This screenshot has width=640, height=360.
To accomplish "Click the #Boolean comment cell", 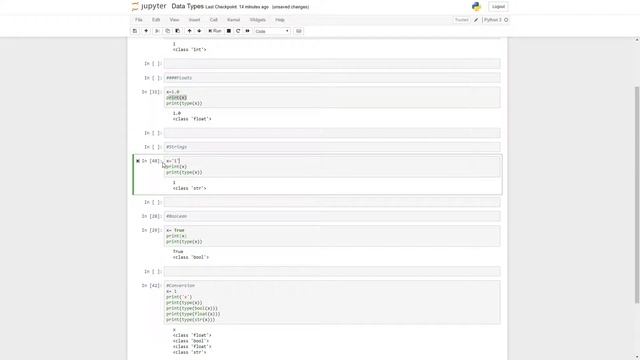I will click(x=332, y=216).
